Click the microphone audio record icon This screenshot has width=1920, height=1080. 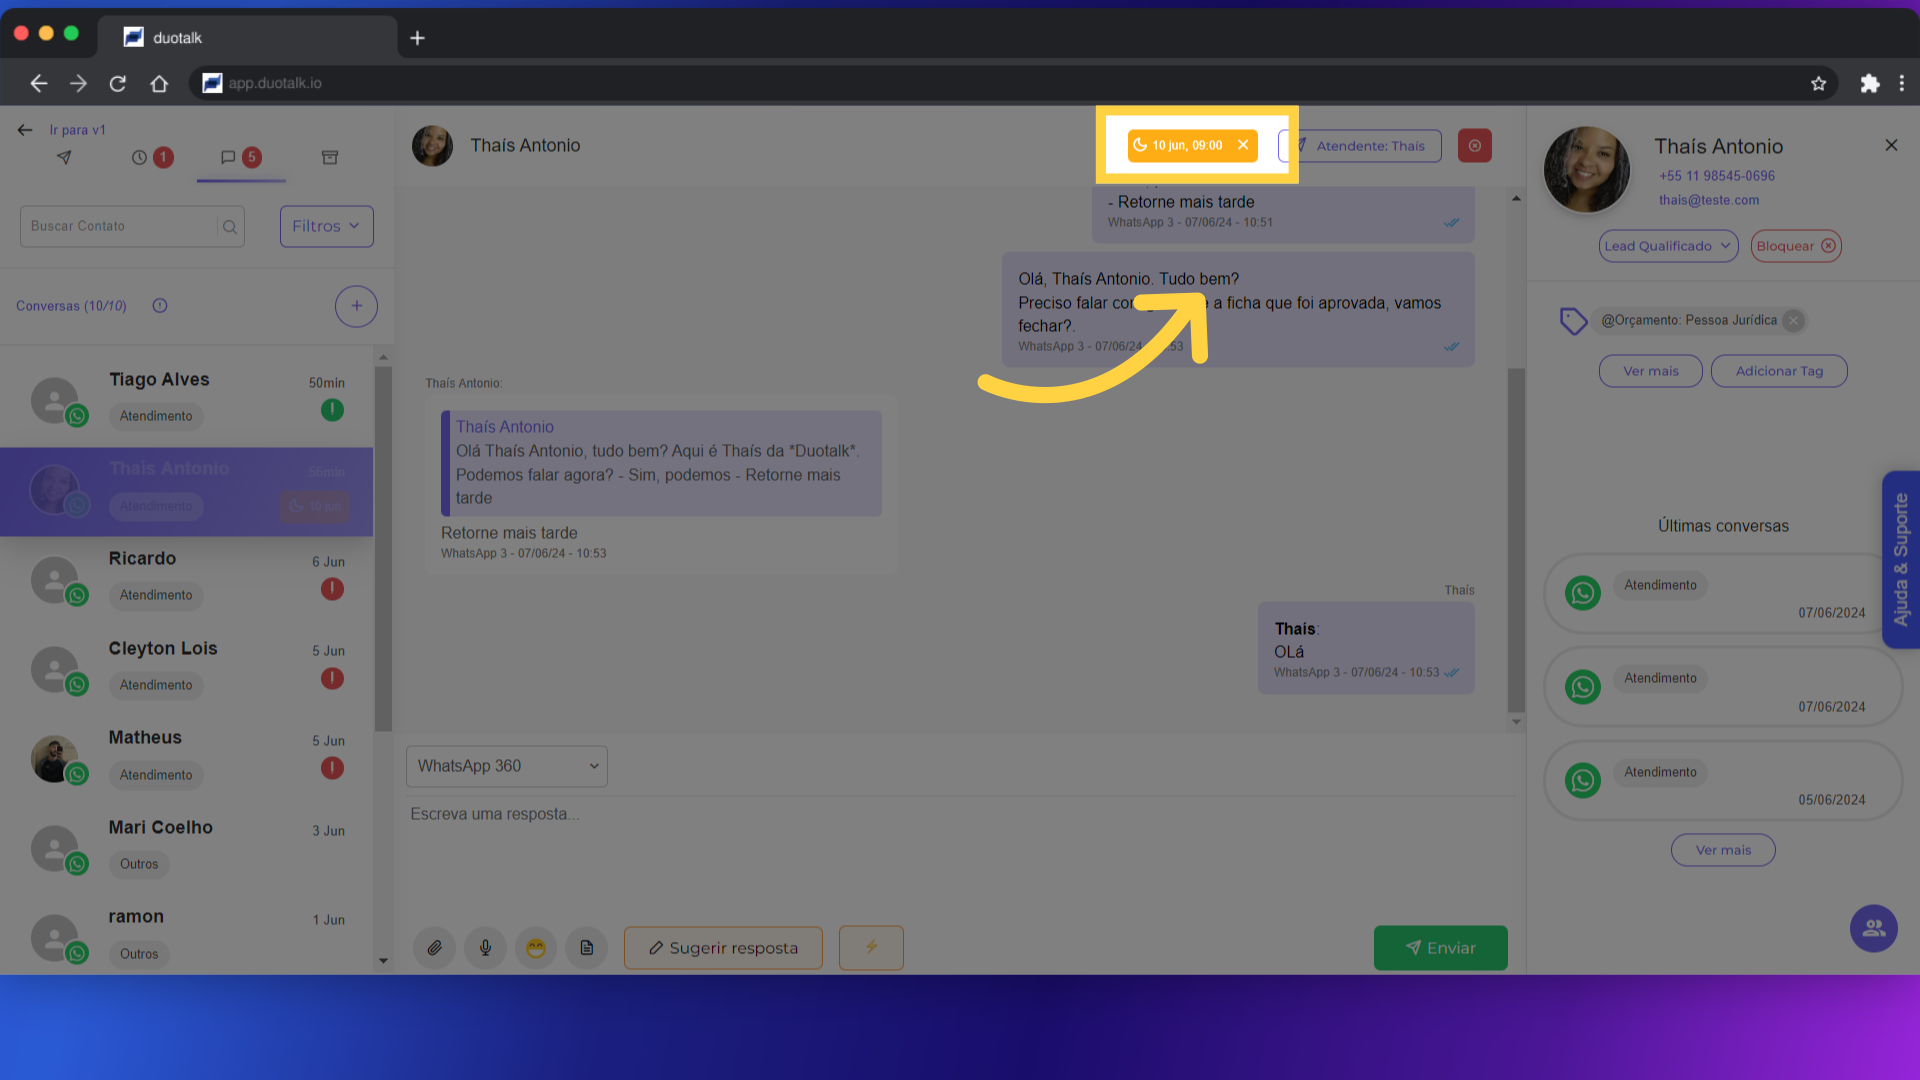point(485,948)
